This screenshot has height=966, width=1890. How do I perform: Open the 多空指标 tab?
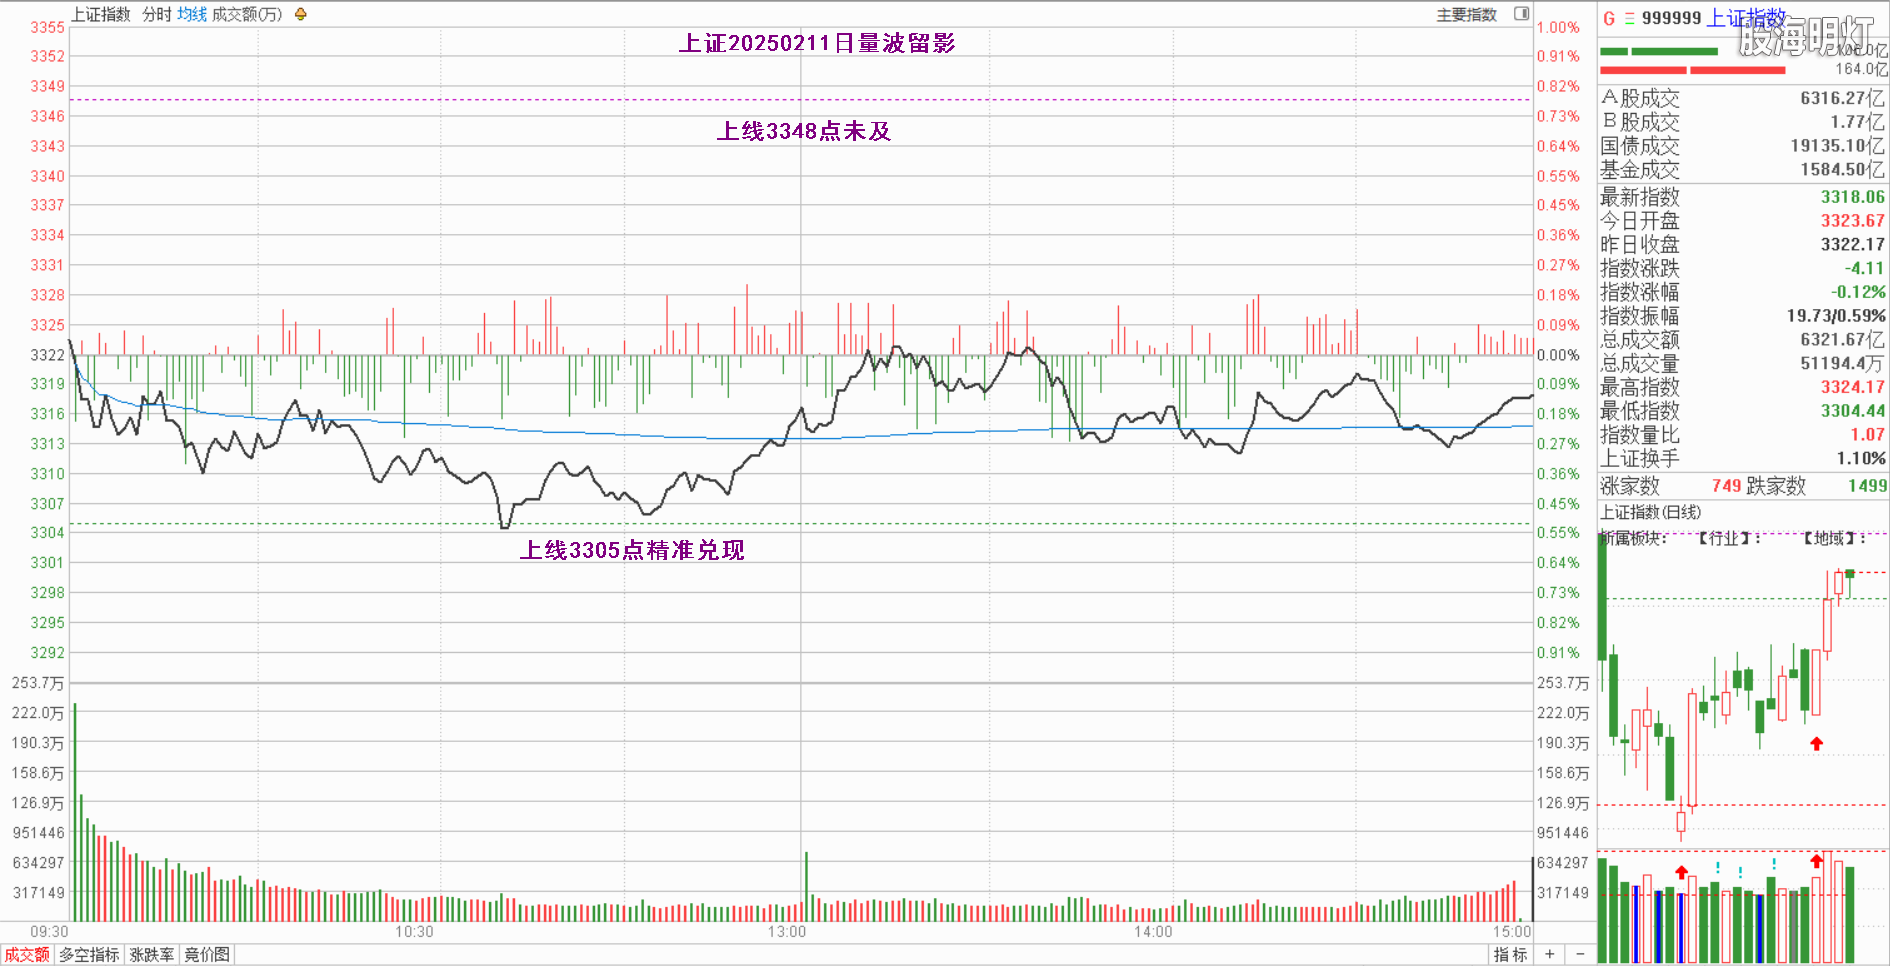[x=88, y=955]
